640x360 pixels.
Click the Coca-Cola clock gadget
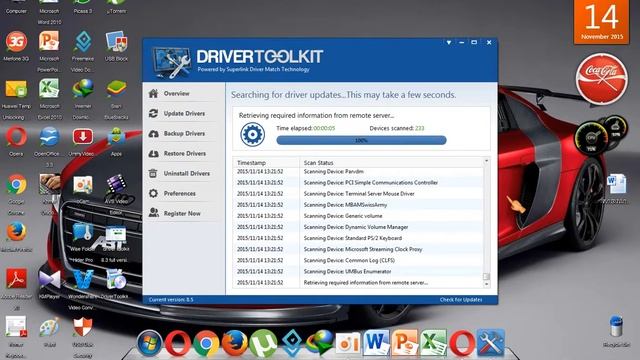602,78
